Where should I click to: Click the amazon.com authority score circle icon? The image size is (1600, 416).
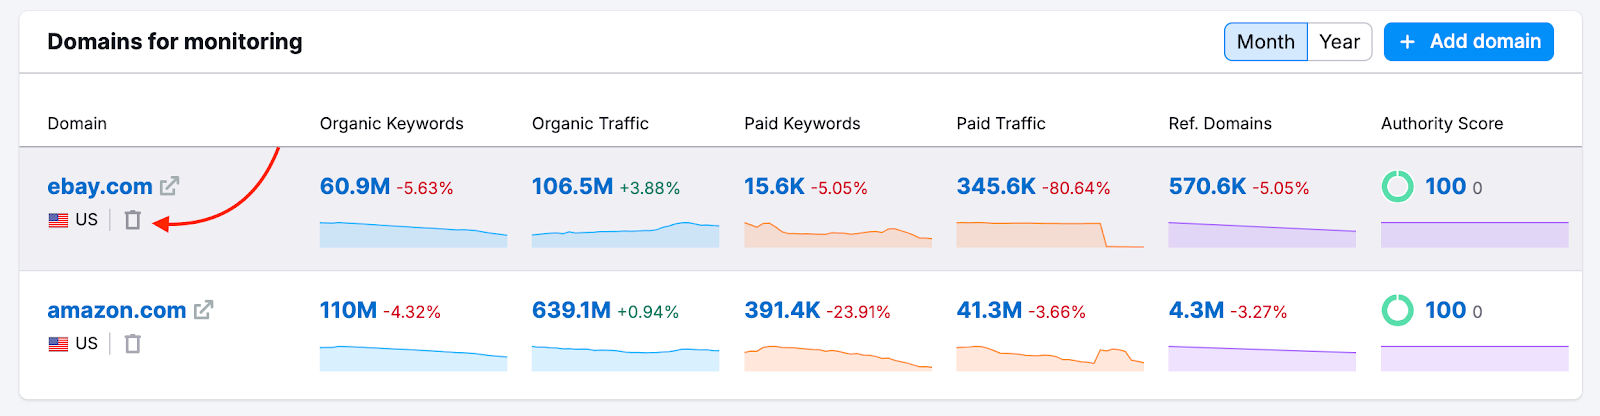(x=1397, y=310)
